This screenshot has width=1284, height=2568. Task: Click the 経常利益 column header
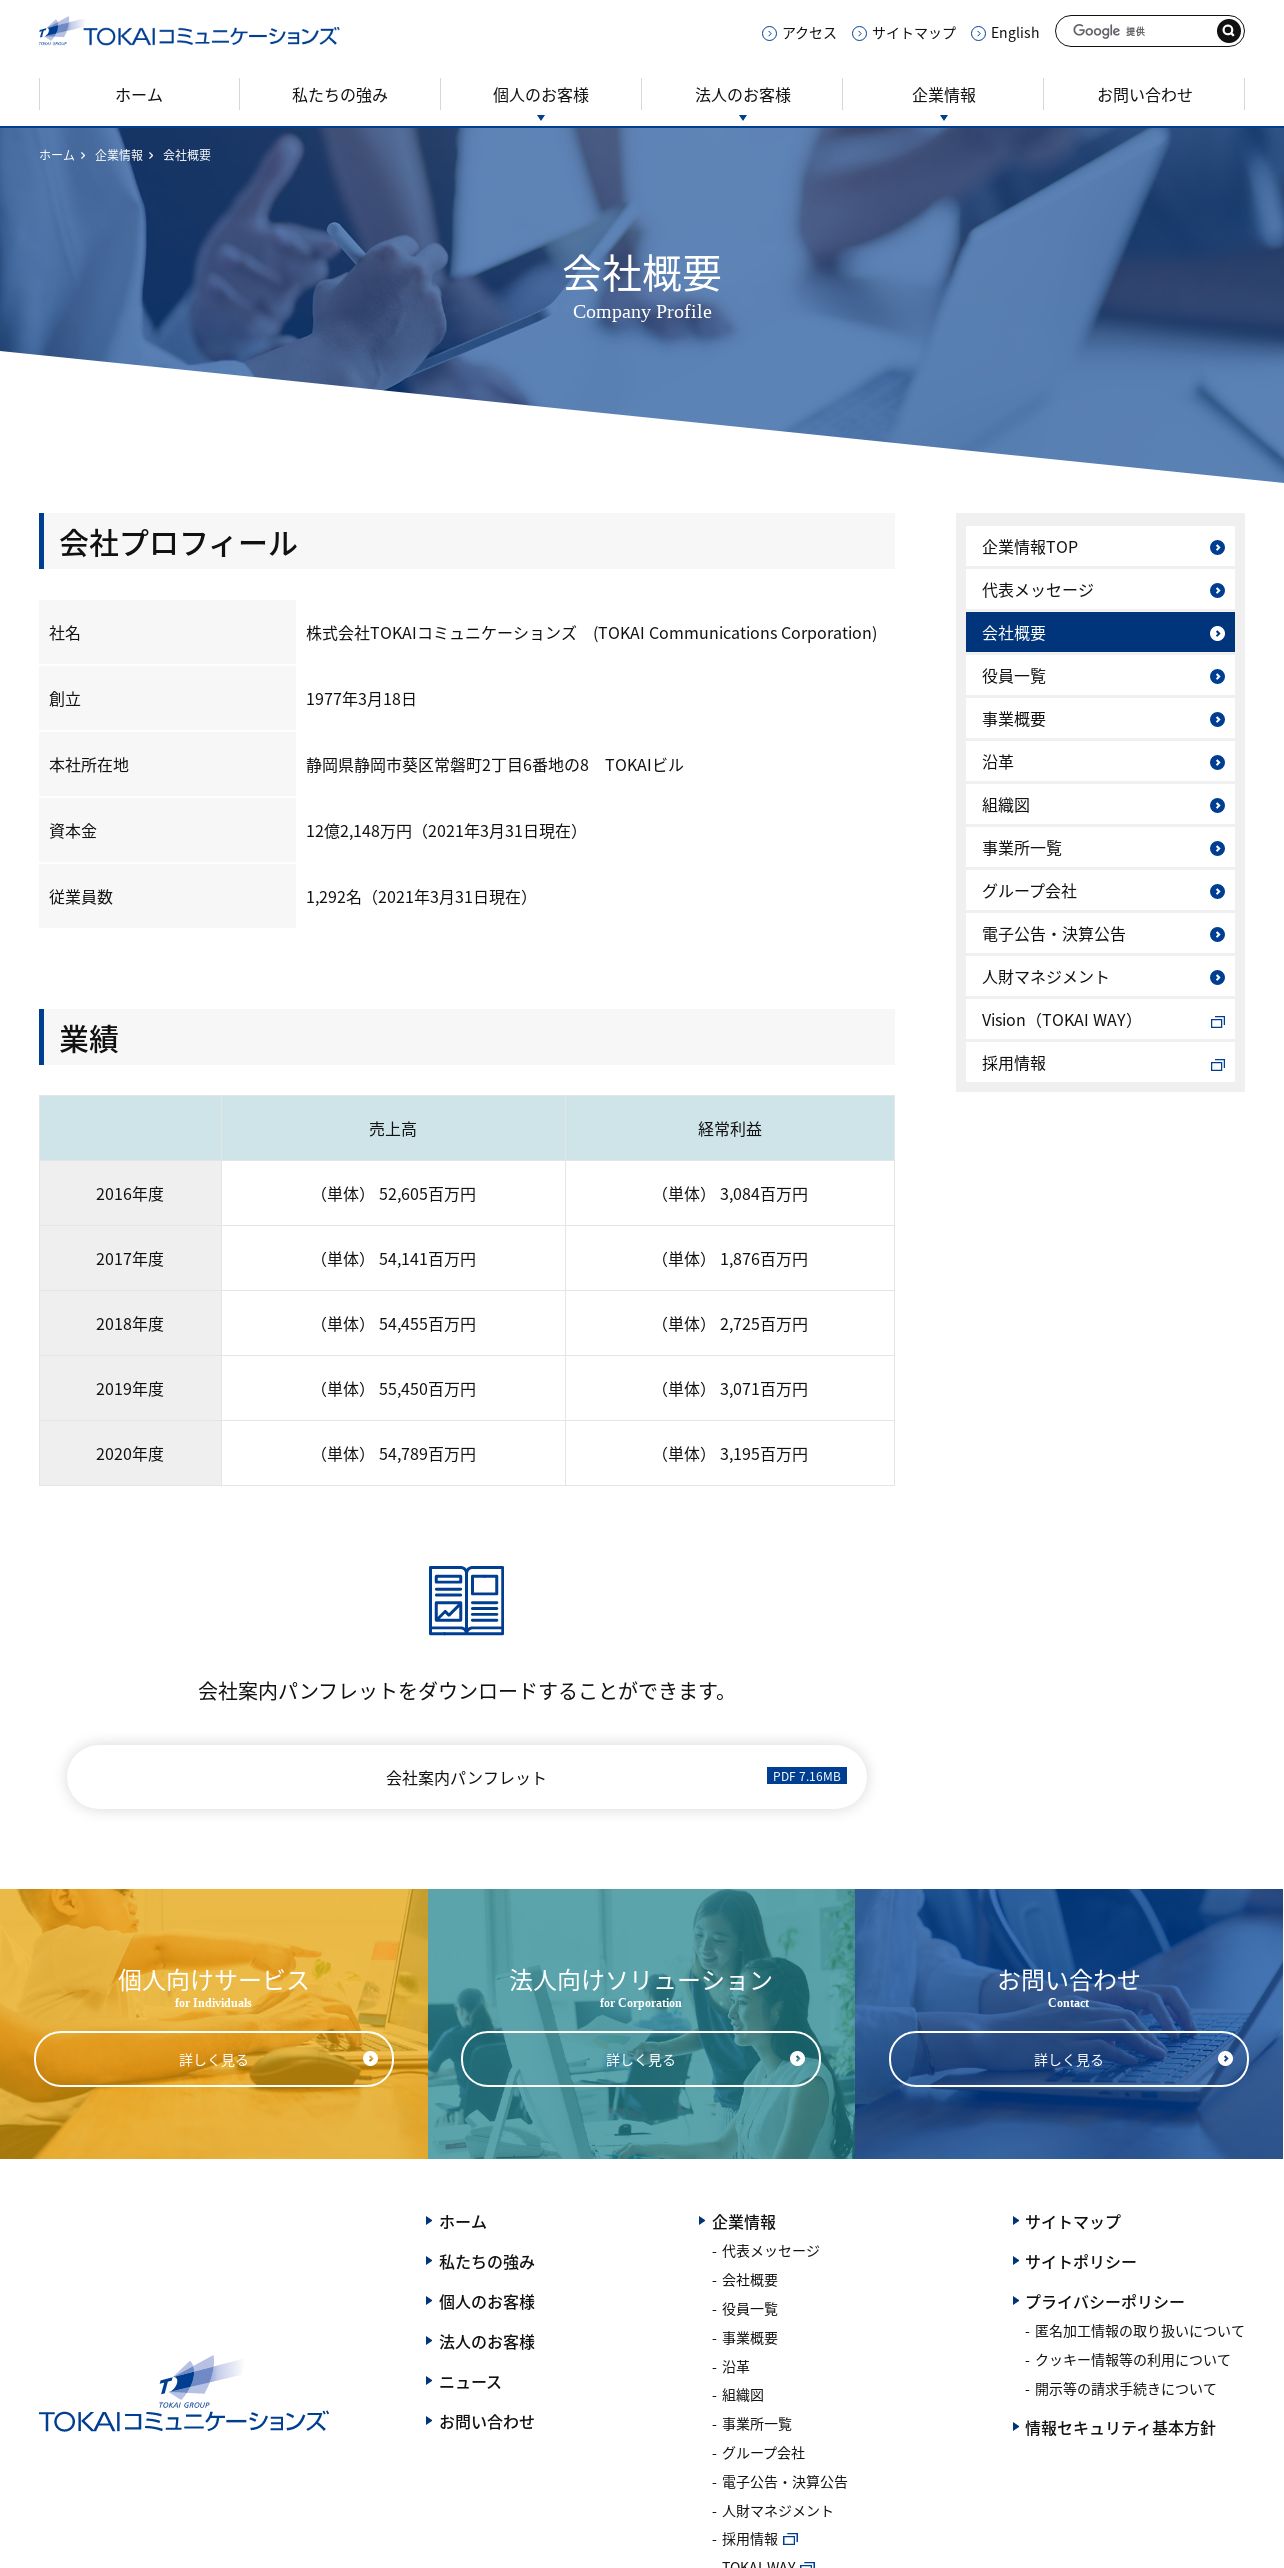tap(730, 1128)
